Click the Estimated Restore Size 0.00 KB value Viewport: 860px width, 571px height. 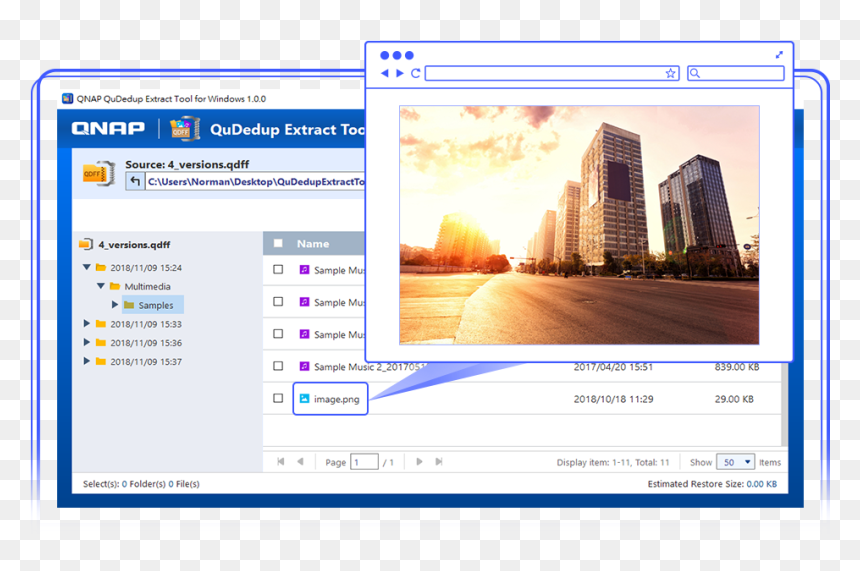pyautogui.click(x=761, y=484)
